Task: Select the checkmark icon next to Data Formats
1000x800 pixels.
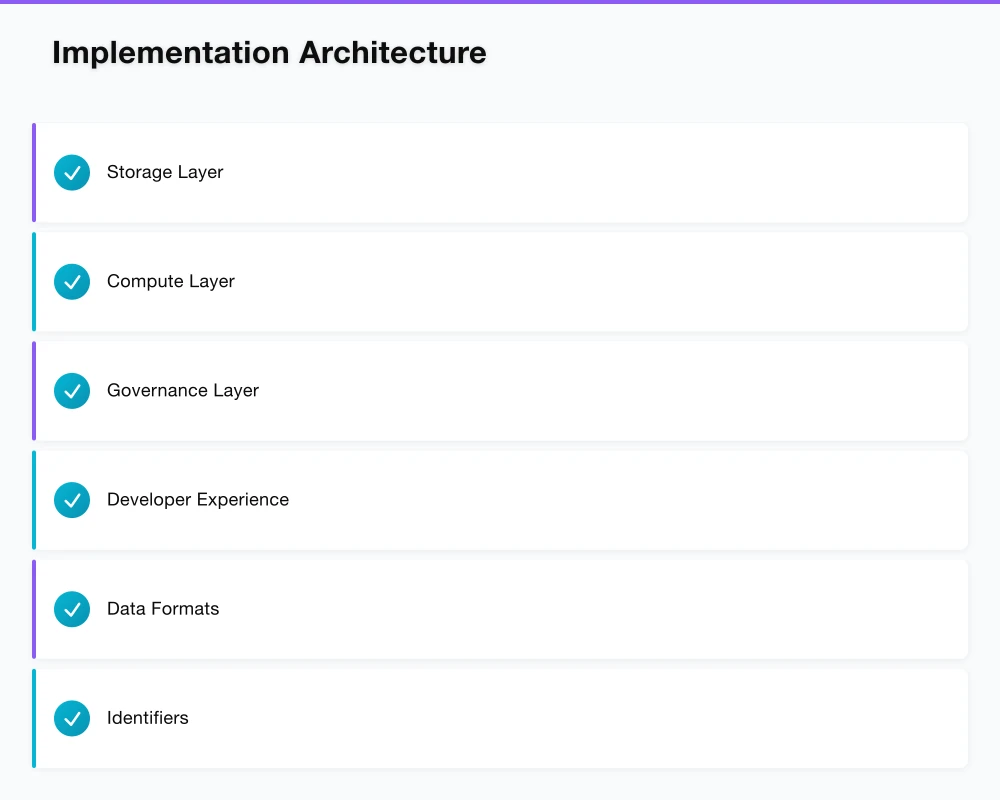Action: click(x=72, y=609)
